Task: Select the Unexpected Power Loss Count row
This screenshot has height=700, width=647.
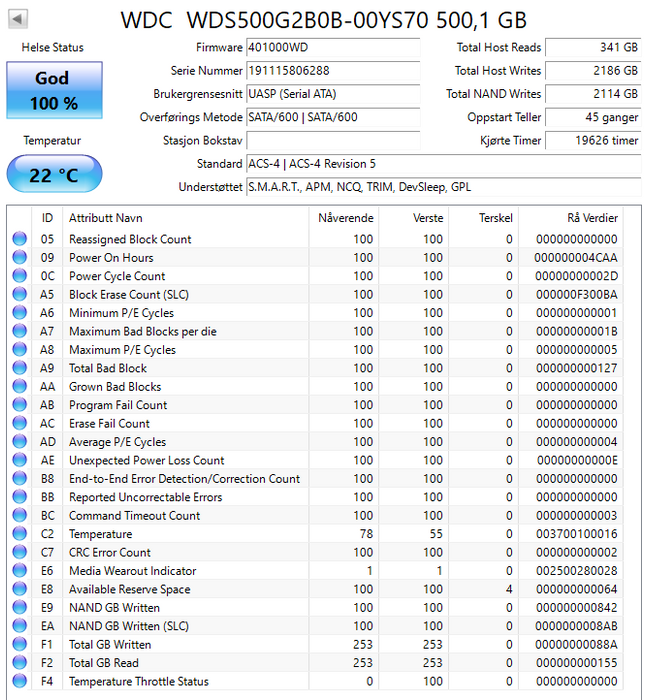Action: [x=146, y=460]
